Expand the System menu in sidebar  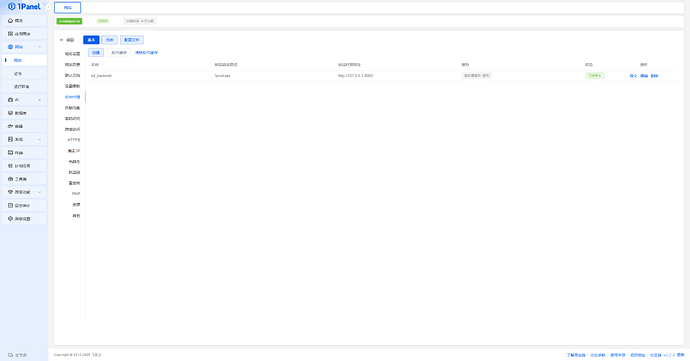coord(40,140)
